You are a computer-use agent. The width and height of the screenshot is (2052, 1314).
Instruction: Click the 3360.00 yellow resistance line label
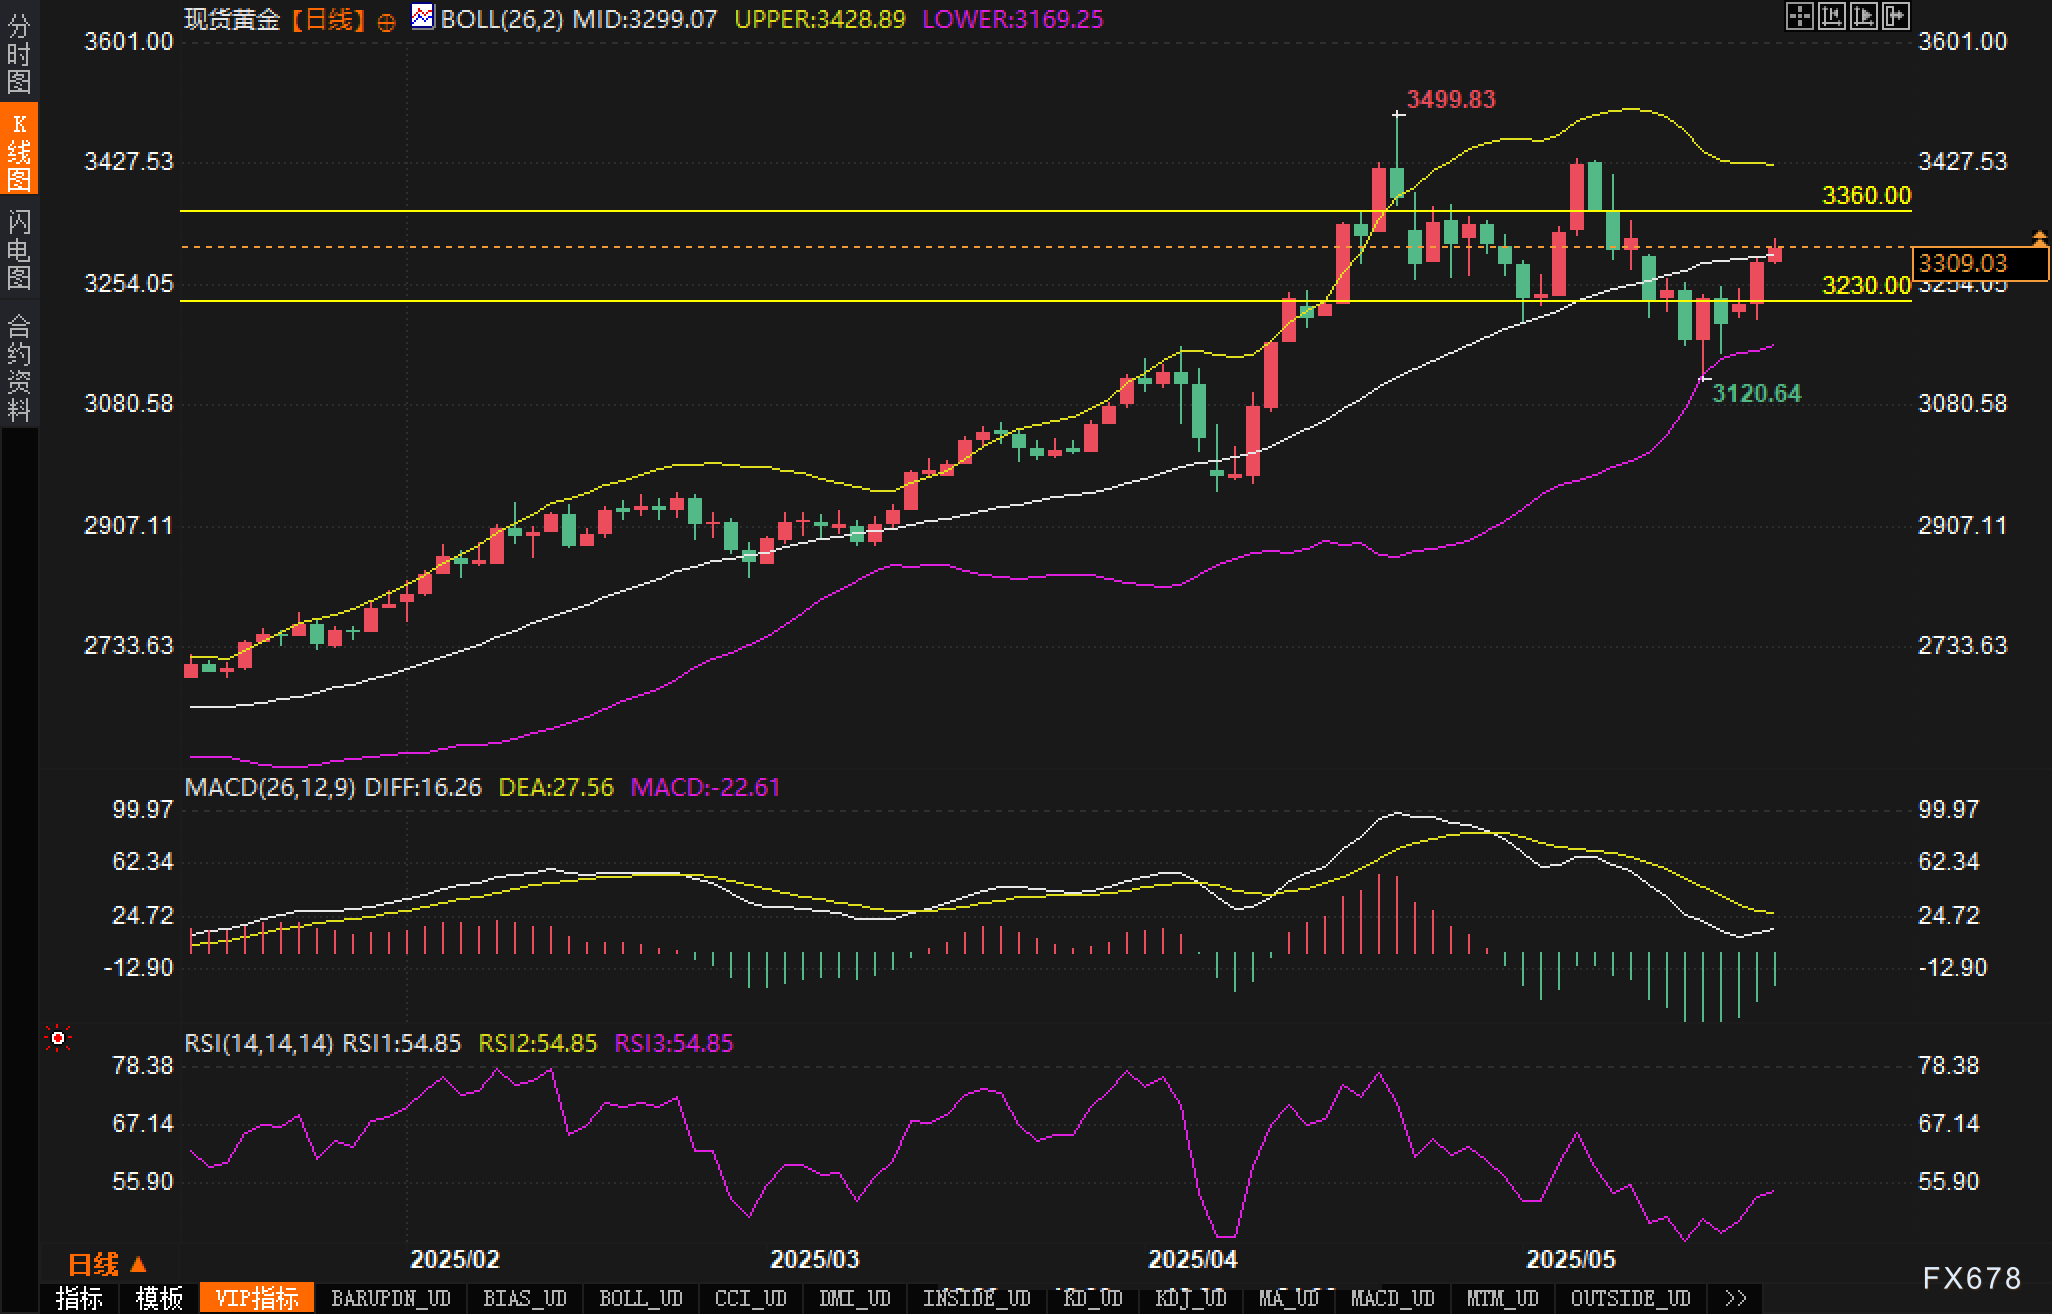click(x=1865, y=196)
